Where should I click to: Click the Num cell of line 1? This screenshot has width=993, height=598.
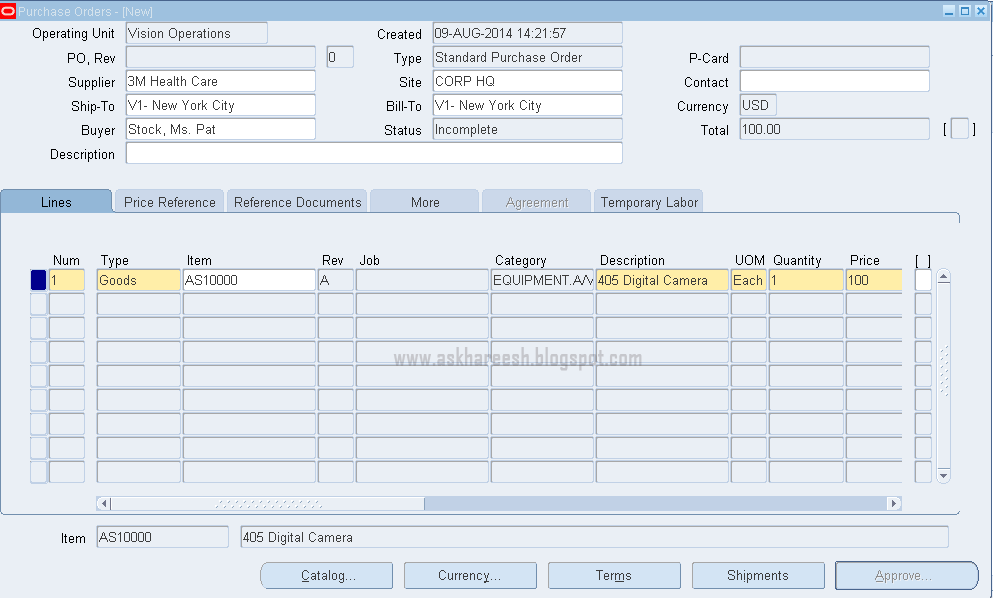point(66,281)
